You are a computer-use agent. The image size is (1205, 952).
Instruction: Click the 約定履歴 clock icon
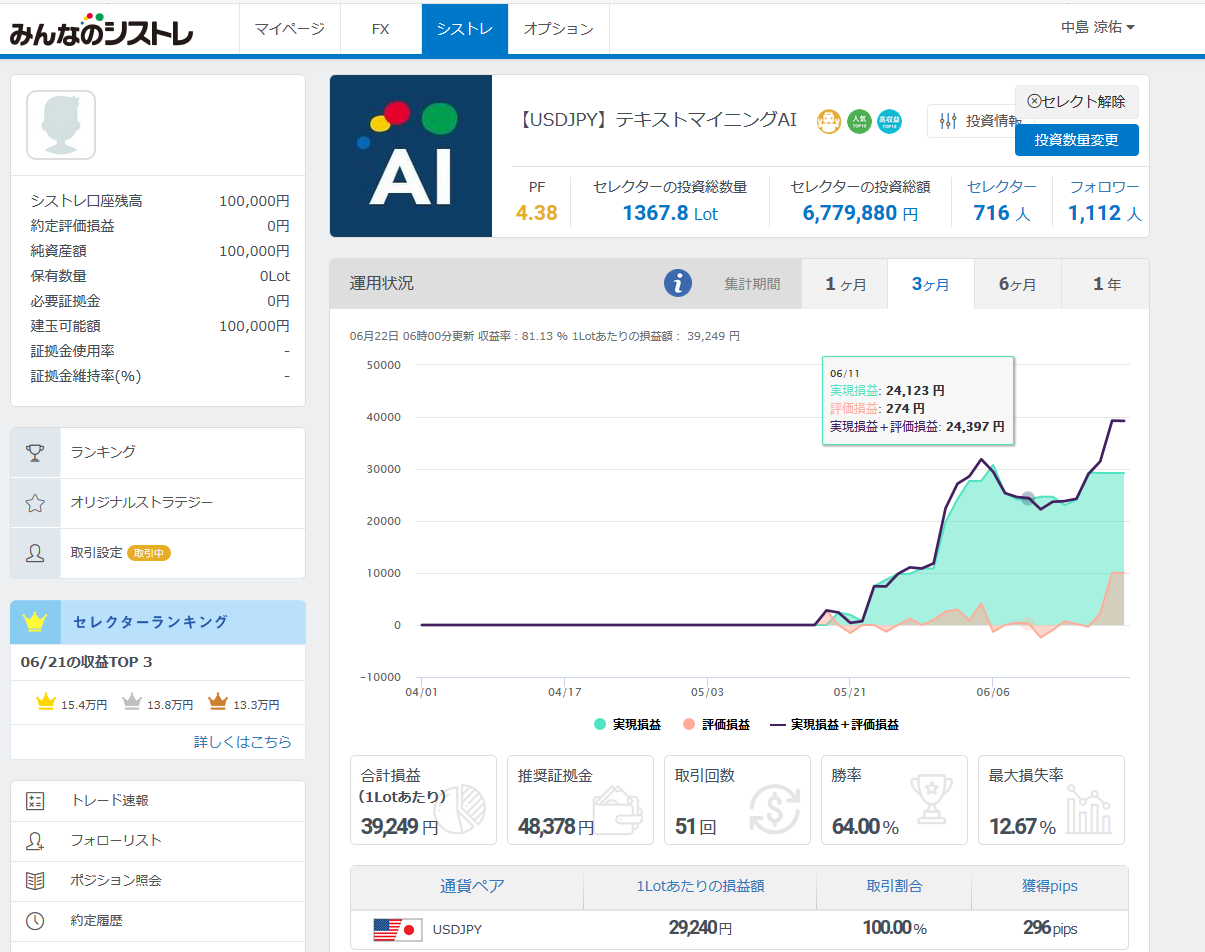pyautogui.click(x=35, y=921)
